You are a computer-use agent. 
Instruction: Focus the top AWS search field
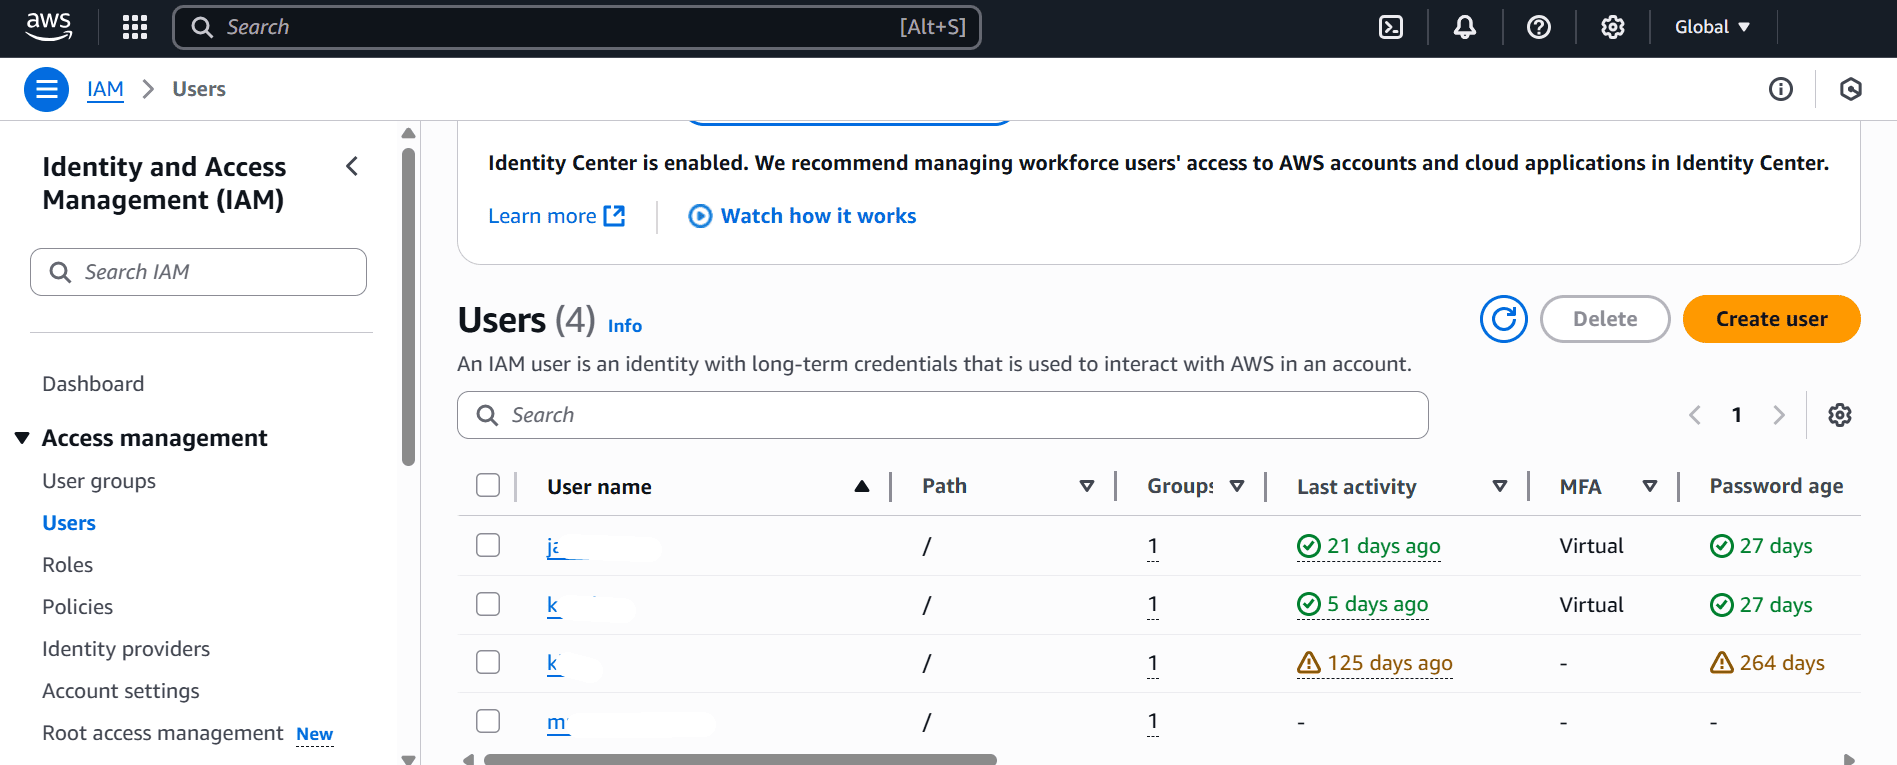click(x=577, y=27)
